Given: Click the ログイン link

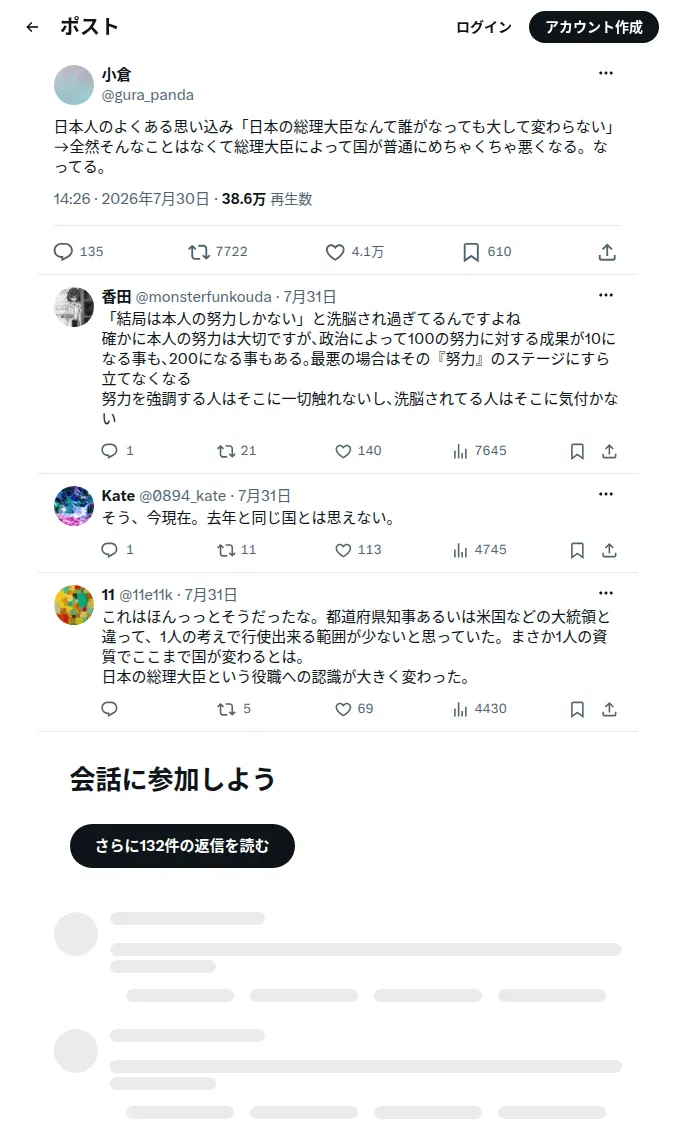Looking at the screenshot, I should pyautogui.click(x=483, y=27).
